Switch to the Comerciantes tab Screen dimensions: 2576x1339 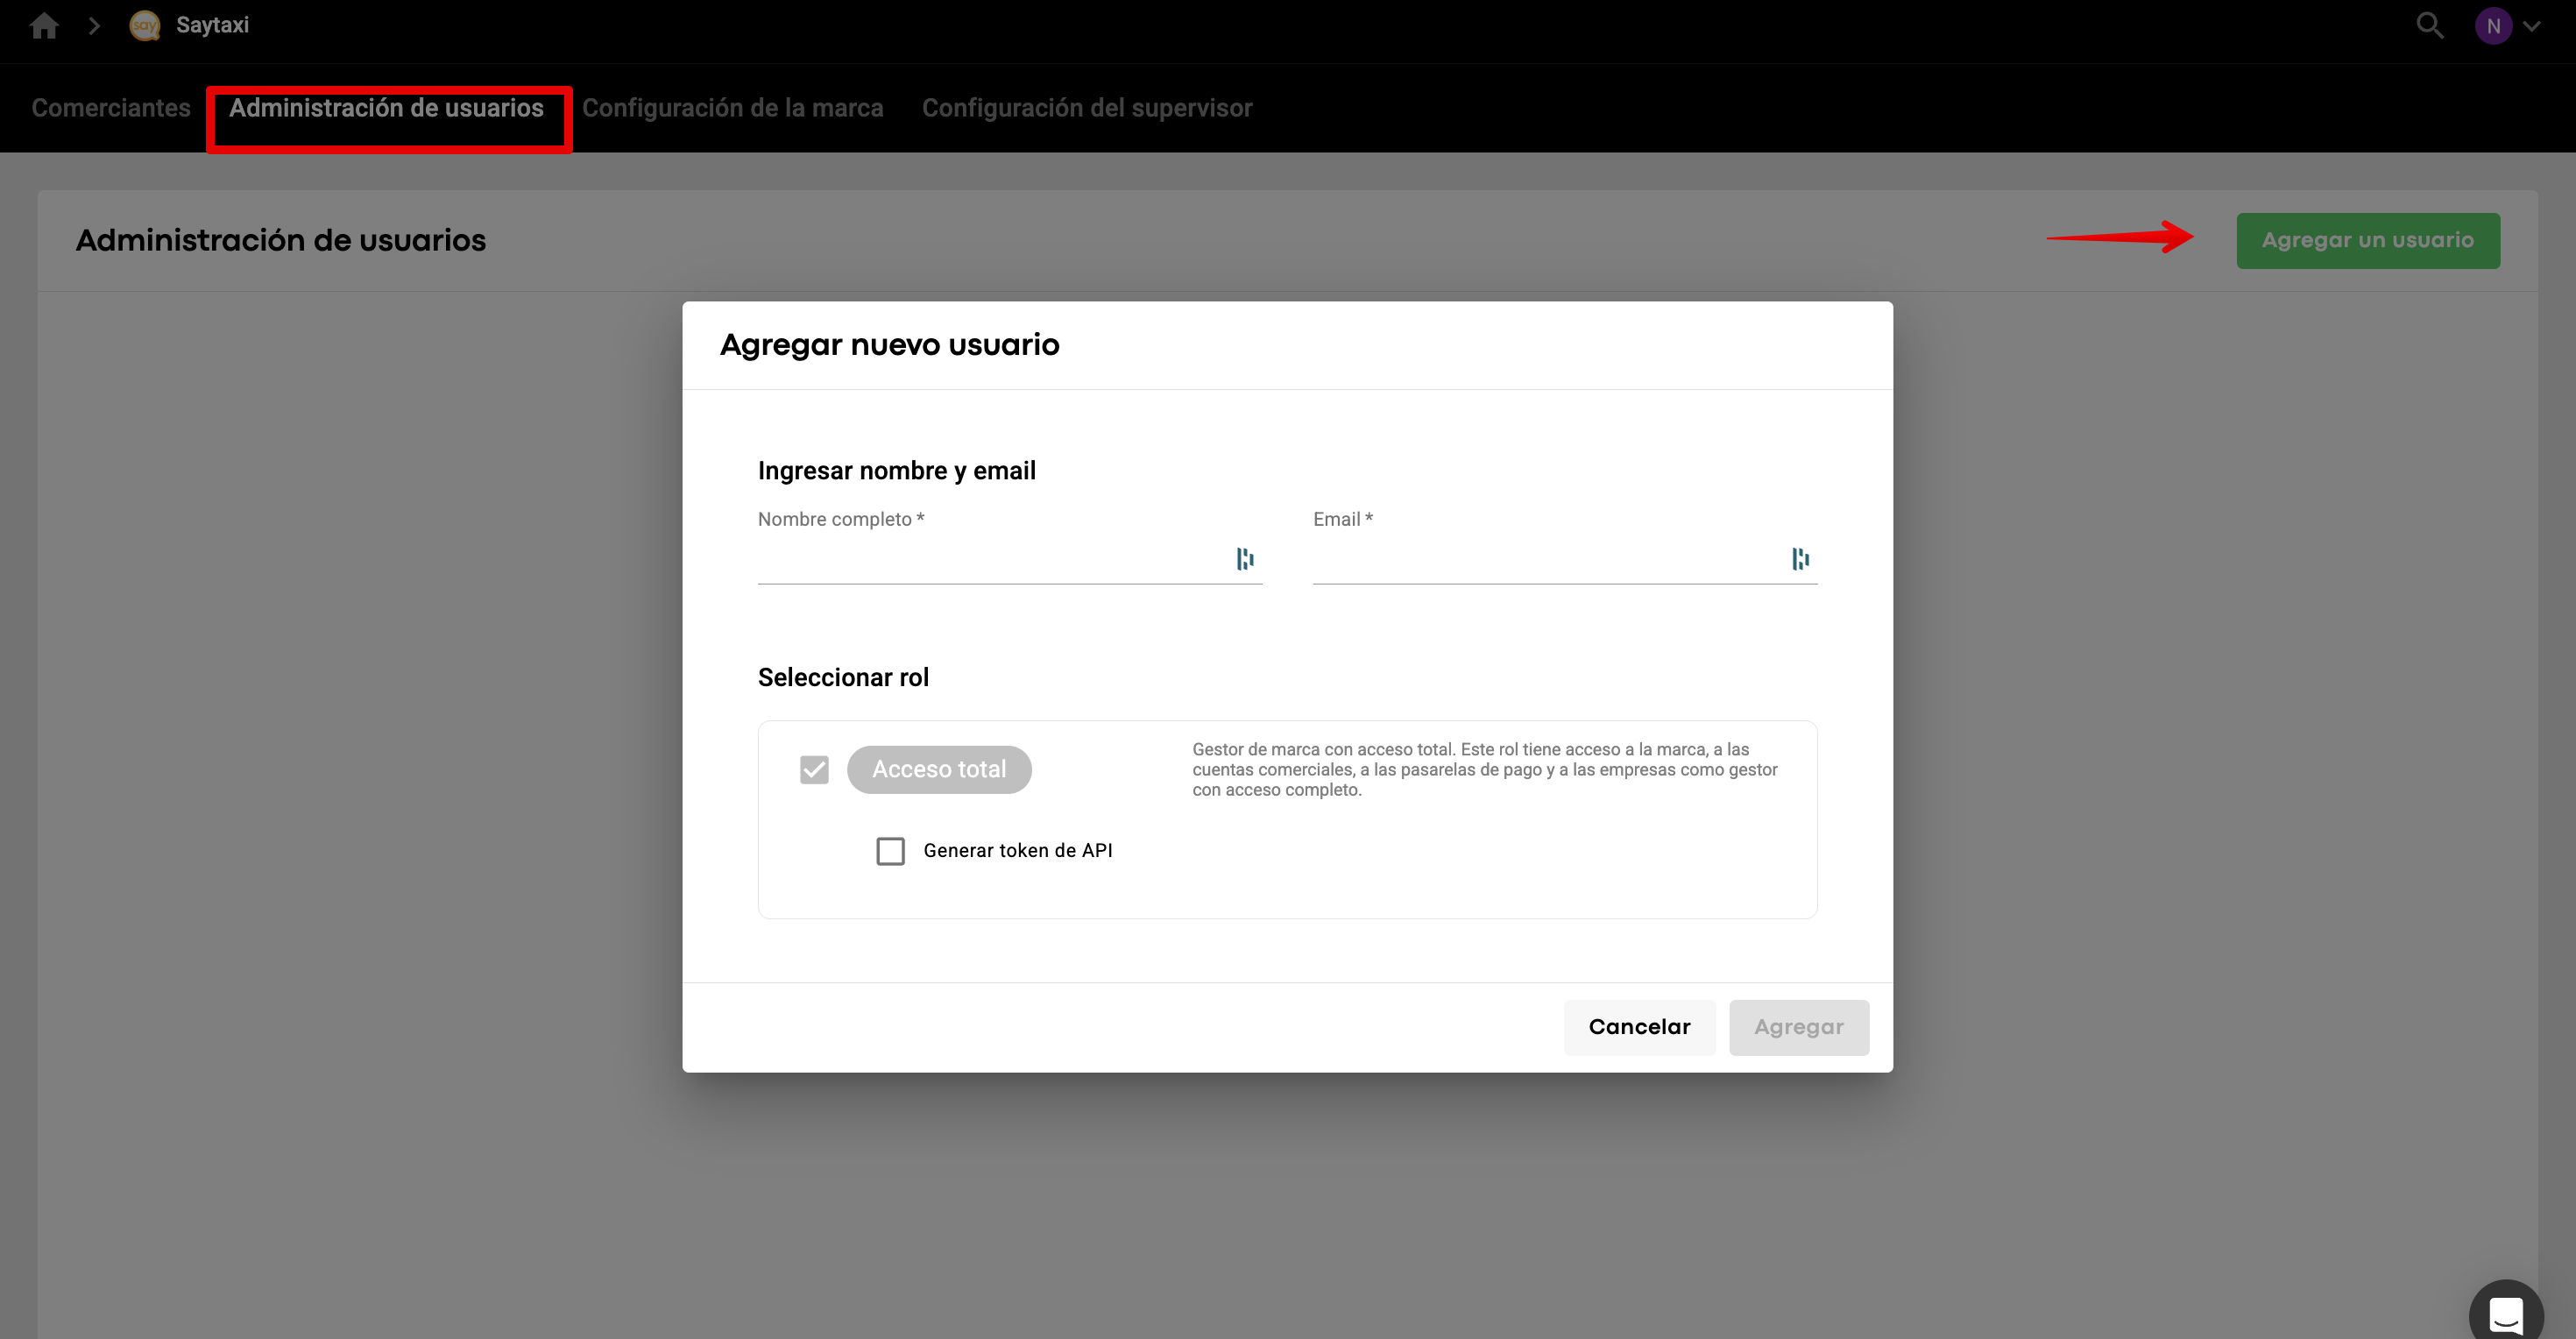point(111,108)
